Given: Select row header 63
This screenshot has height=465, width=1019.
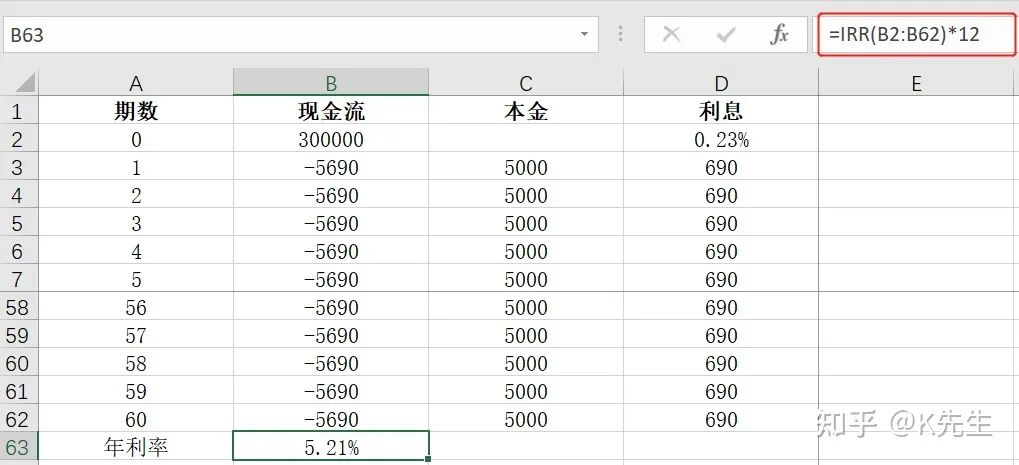Looking at the screenshot, I should (19, 447).
